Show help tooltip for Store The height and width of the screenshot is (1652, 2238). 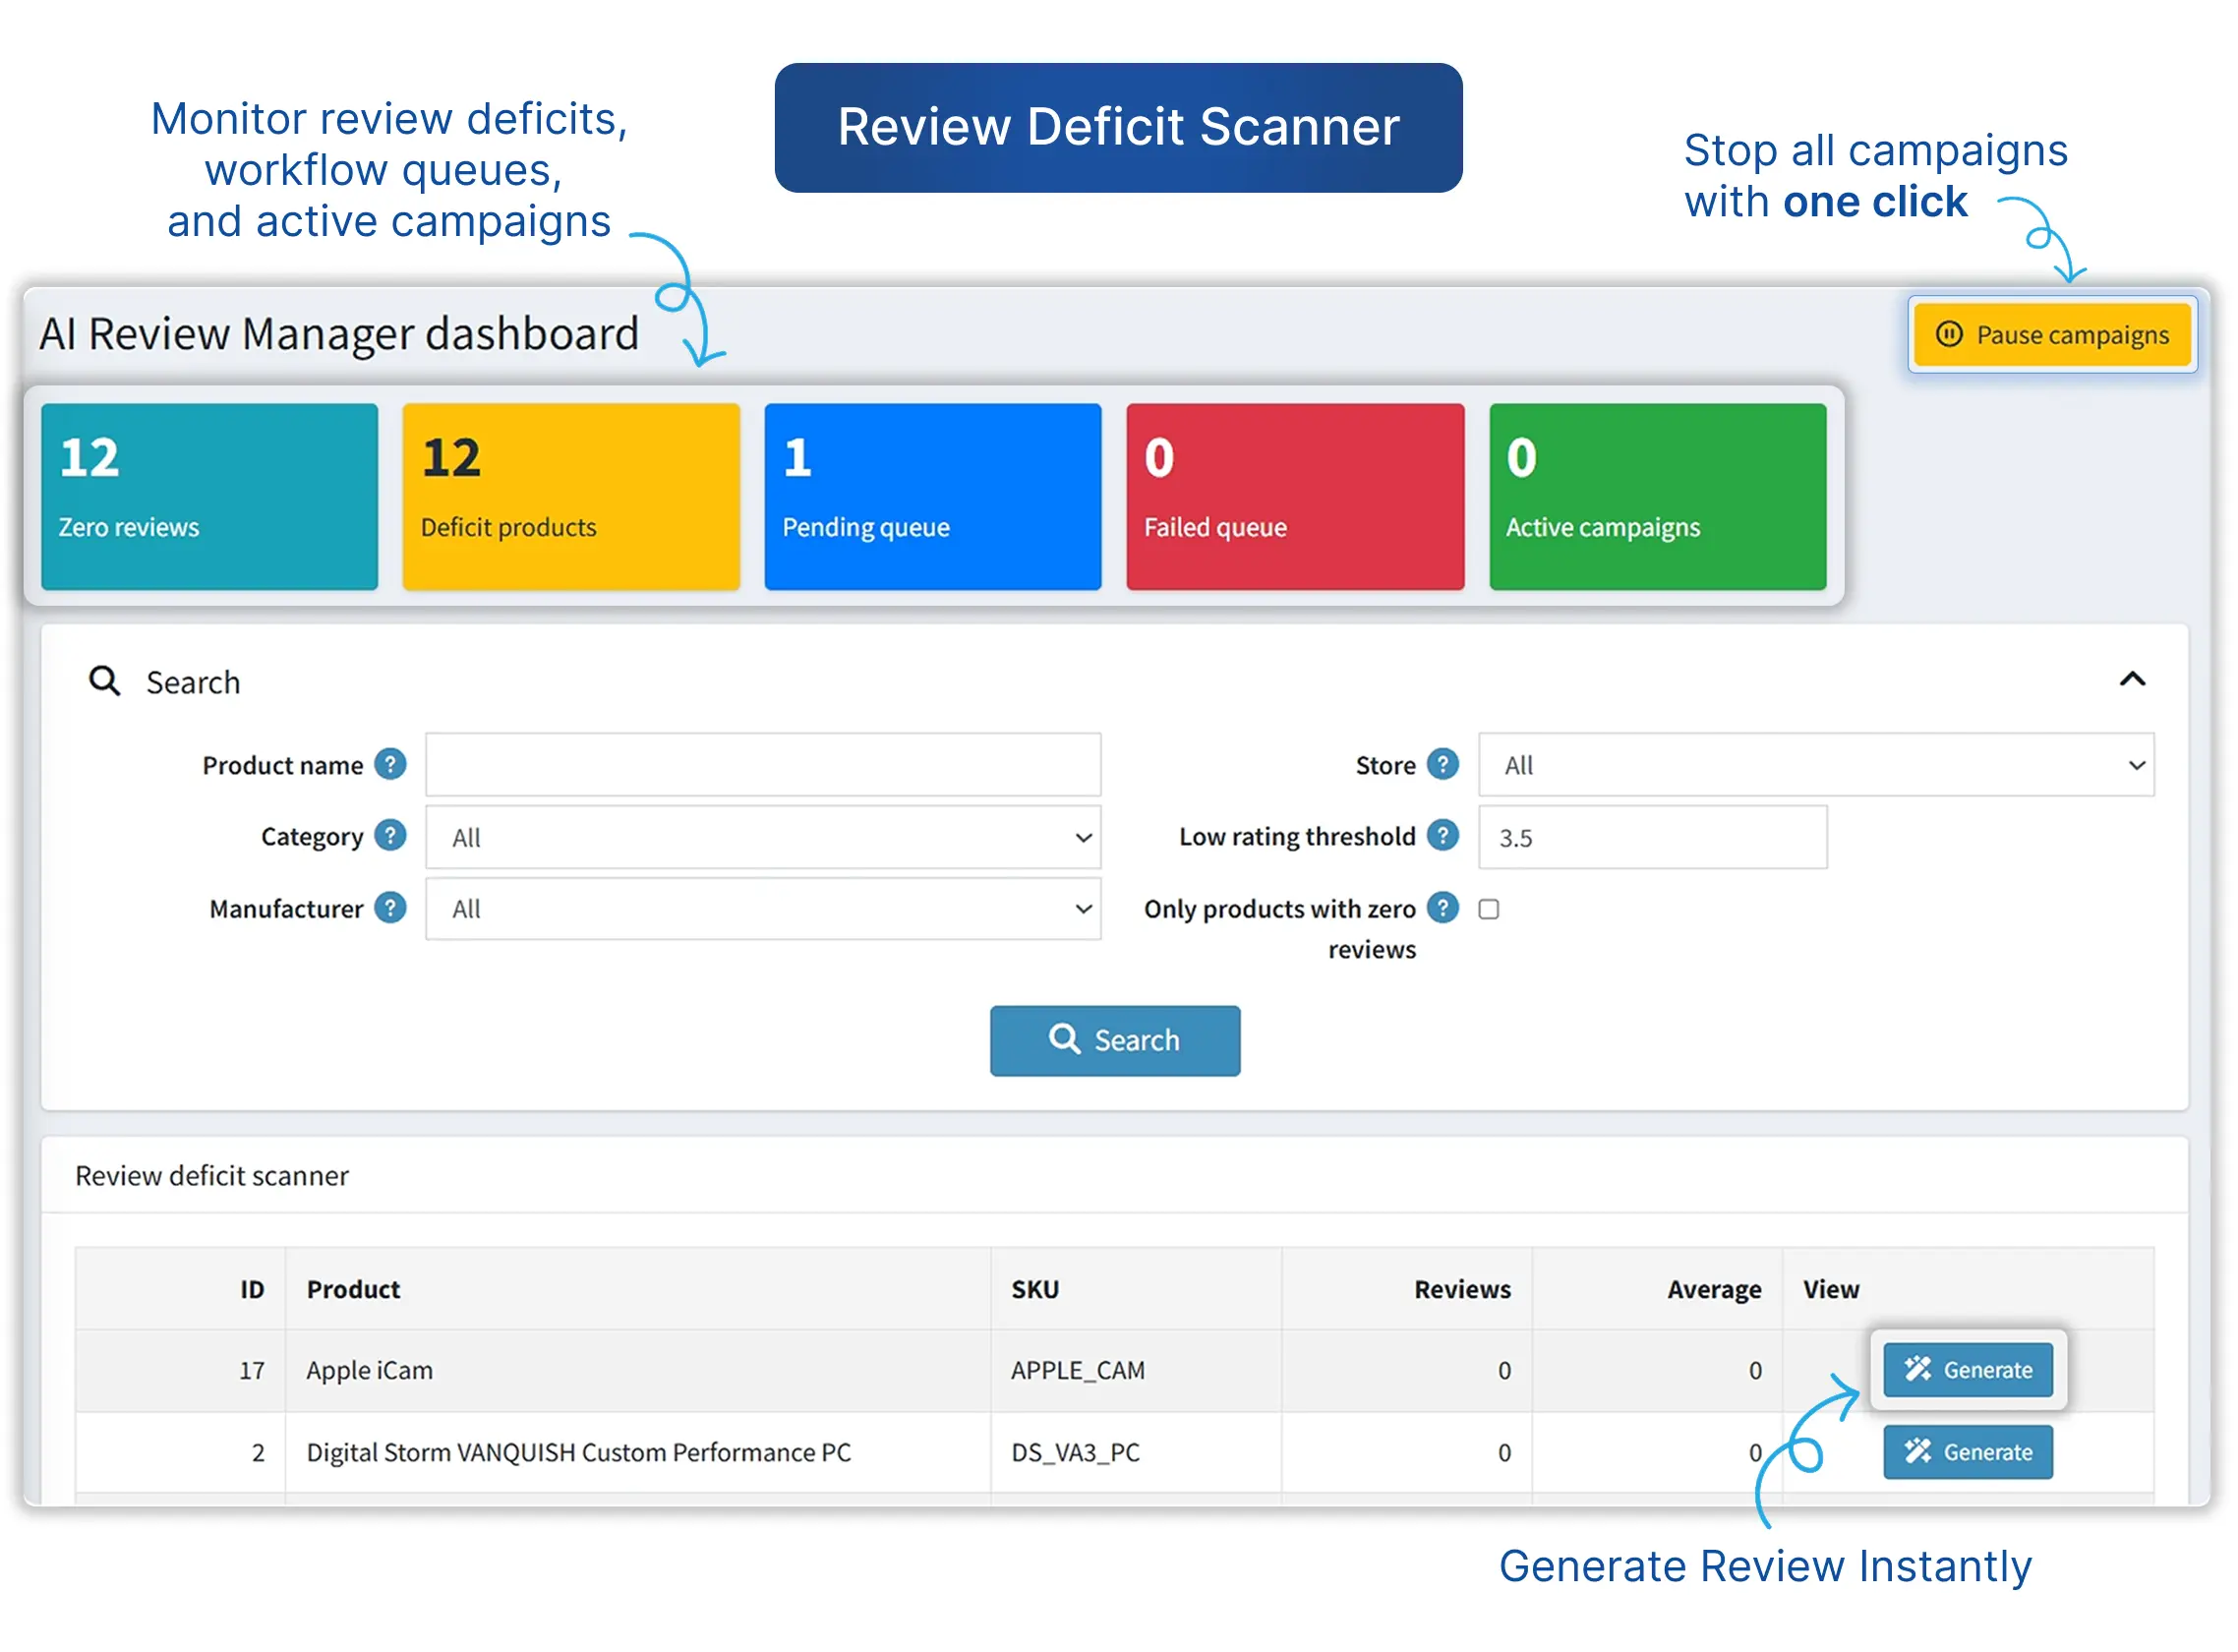1442,765
